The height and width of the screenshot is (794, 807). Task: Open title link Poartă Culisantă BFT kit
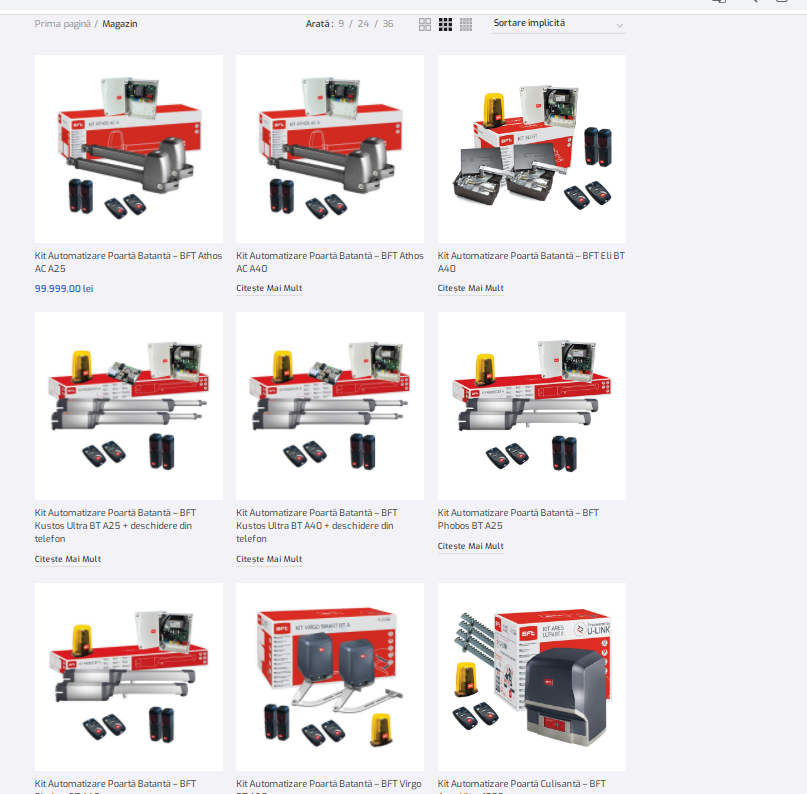(x=522, y=785)
